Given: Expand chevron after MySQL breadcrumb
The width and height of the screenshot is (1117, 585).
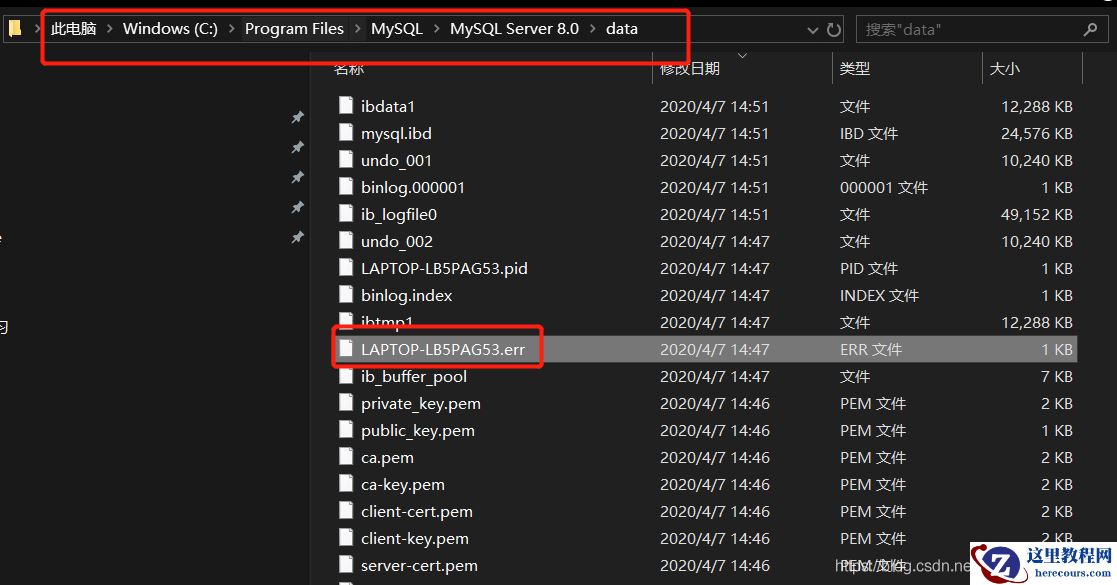Looking at the screenshot, I should point(436,29).
